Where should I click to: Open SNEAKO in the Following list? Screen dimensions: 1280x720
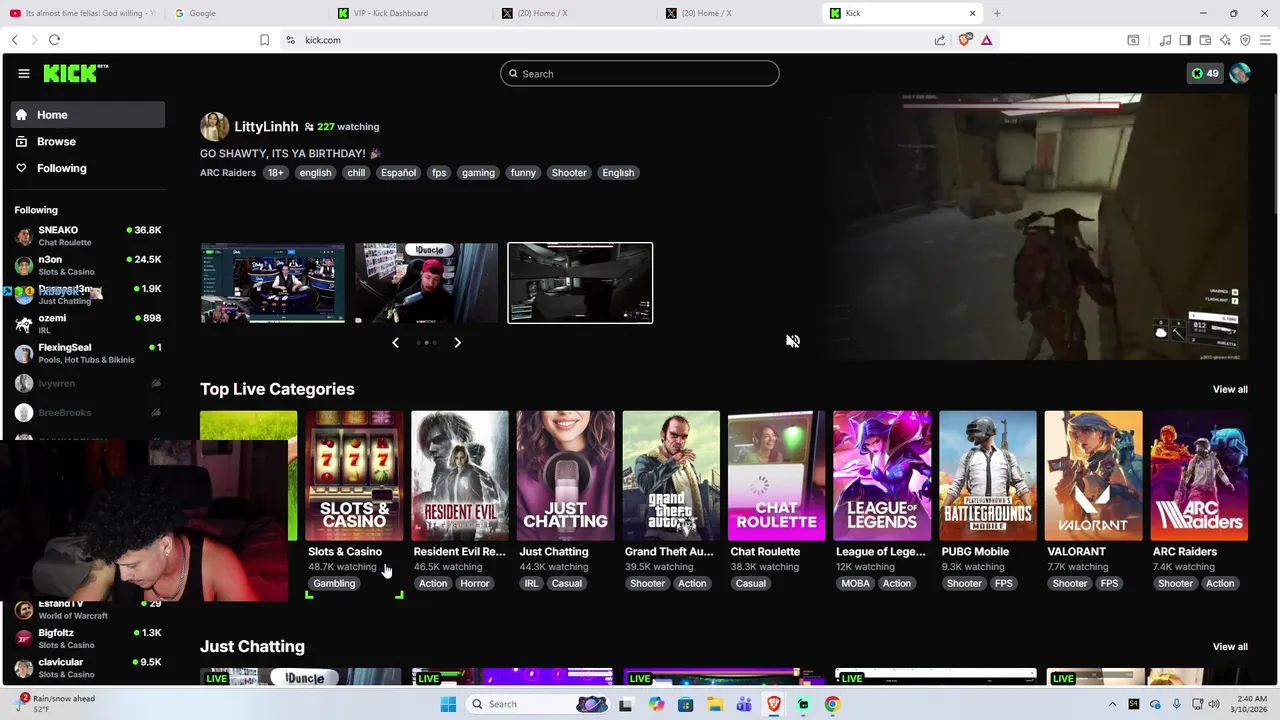(88, 236)
